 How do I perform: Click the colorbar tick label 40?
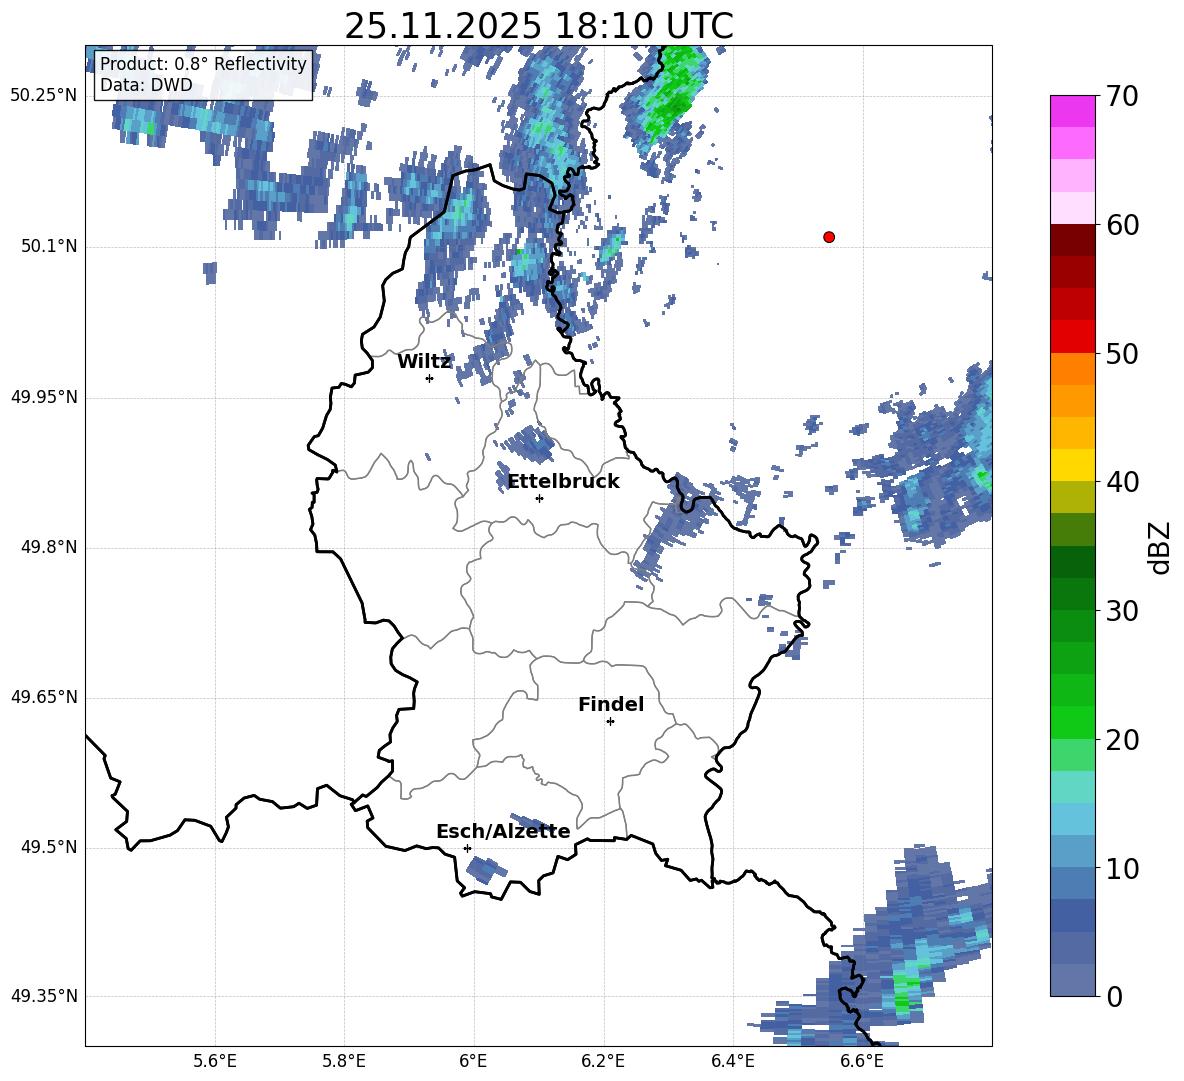click(x=1122, y=482)
